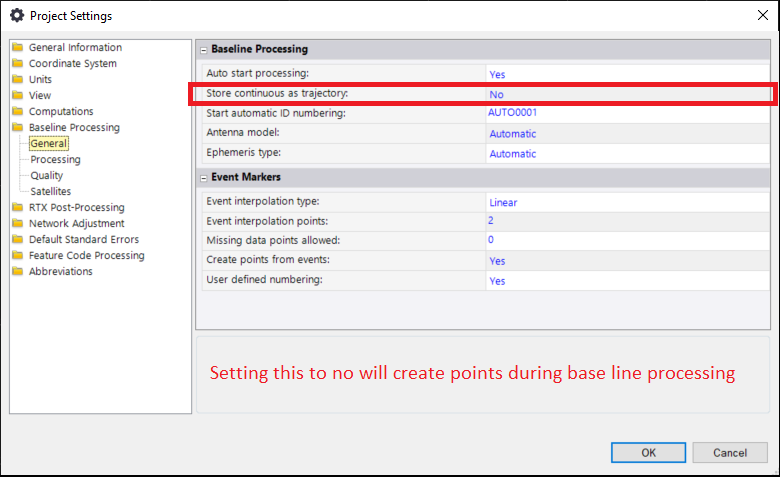Click the Coordinate System folder icon
Image resolution: width=780 pixels, height=477 pixels.
click(17, 64)
